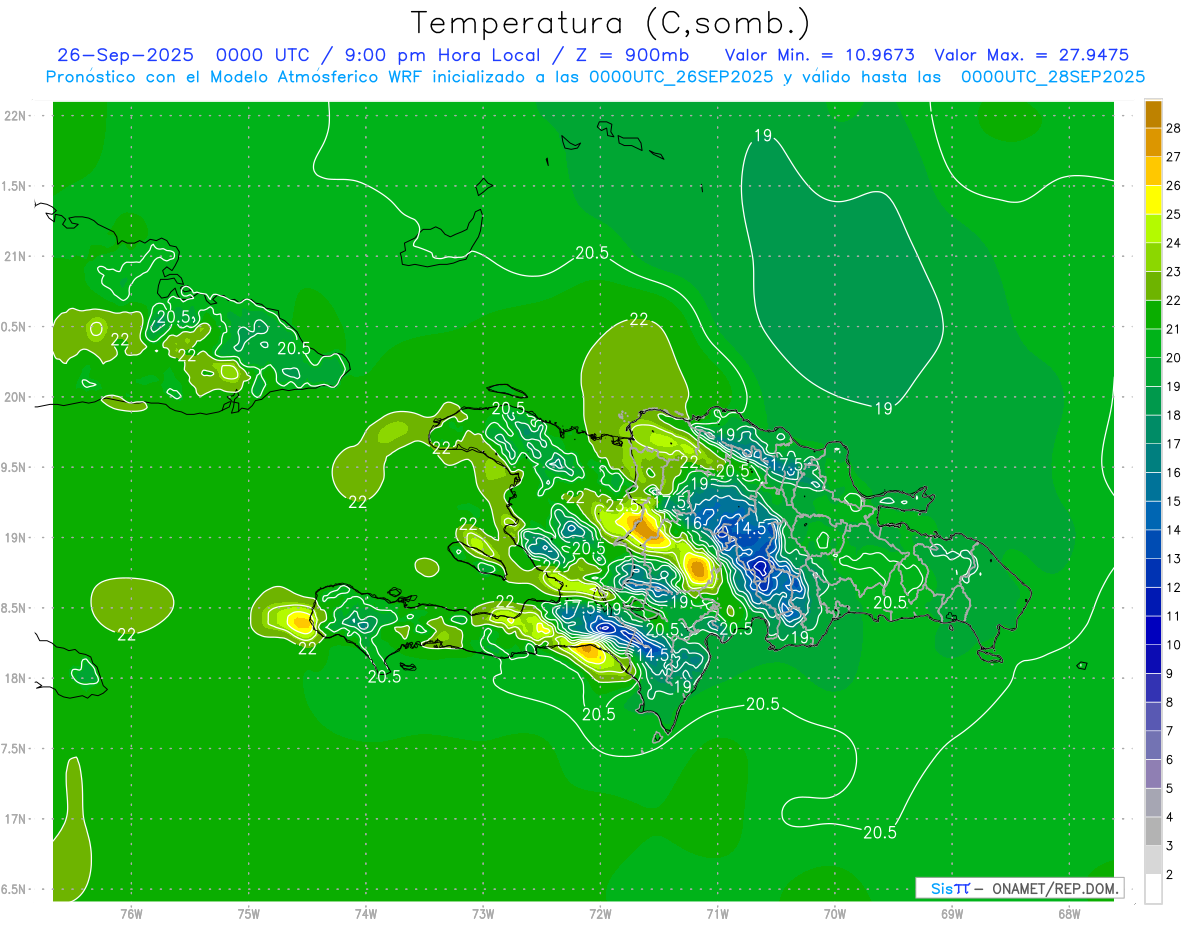The image size is (1200, 927).
Task: Click the color scale label 7
Action: tap(1170, 731)
